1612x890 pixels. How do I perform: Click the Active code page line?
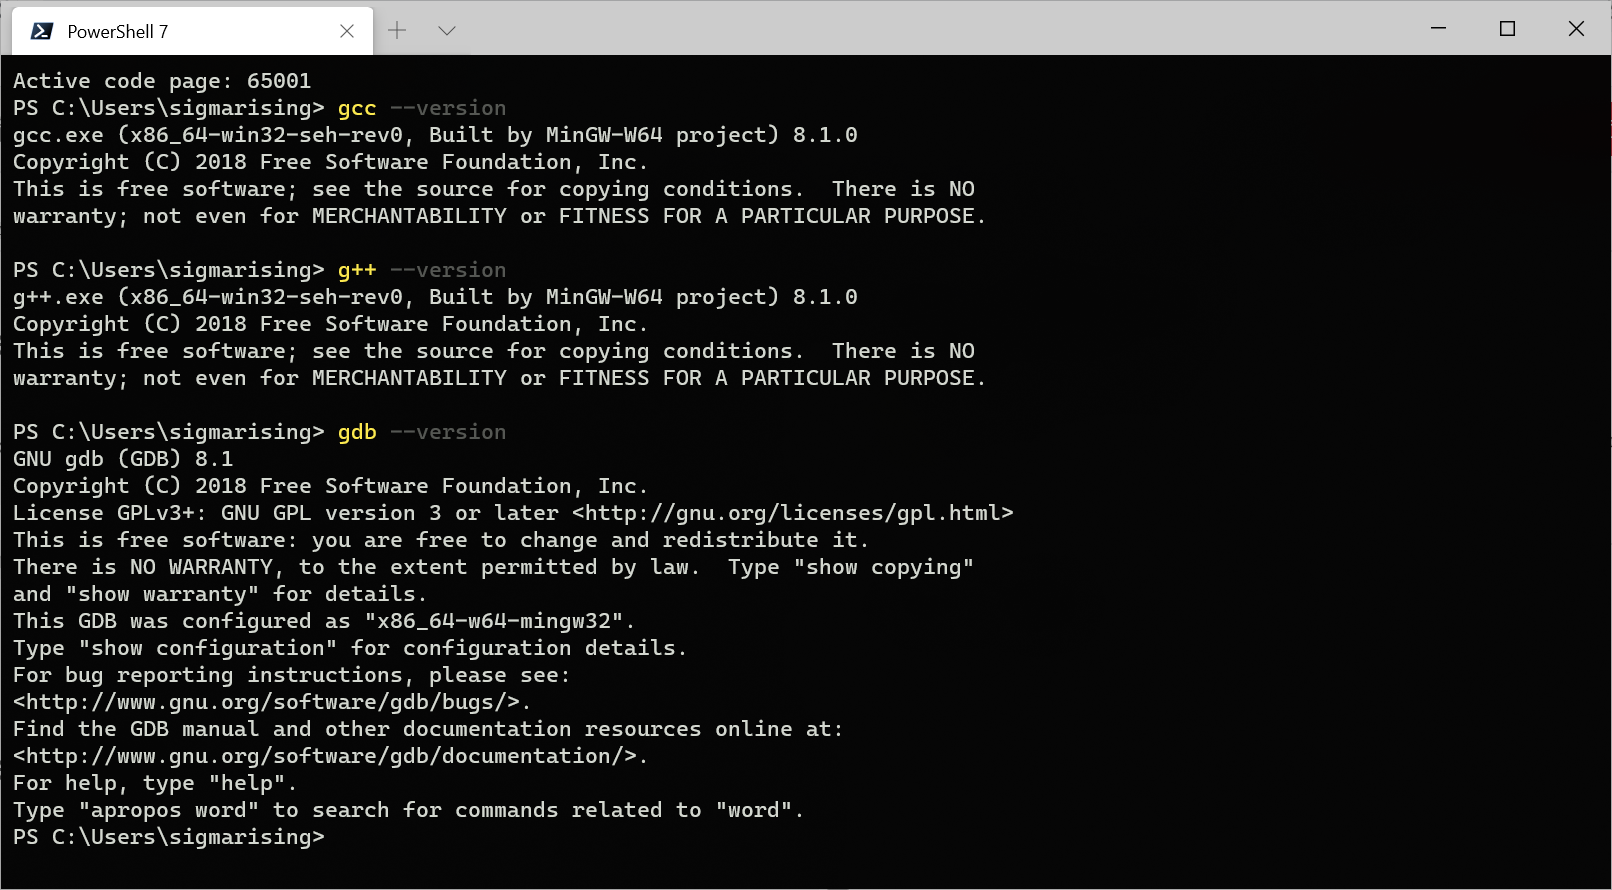(x=161, y=80)
